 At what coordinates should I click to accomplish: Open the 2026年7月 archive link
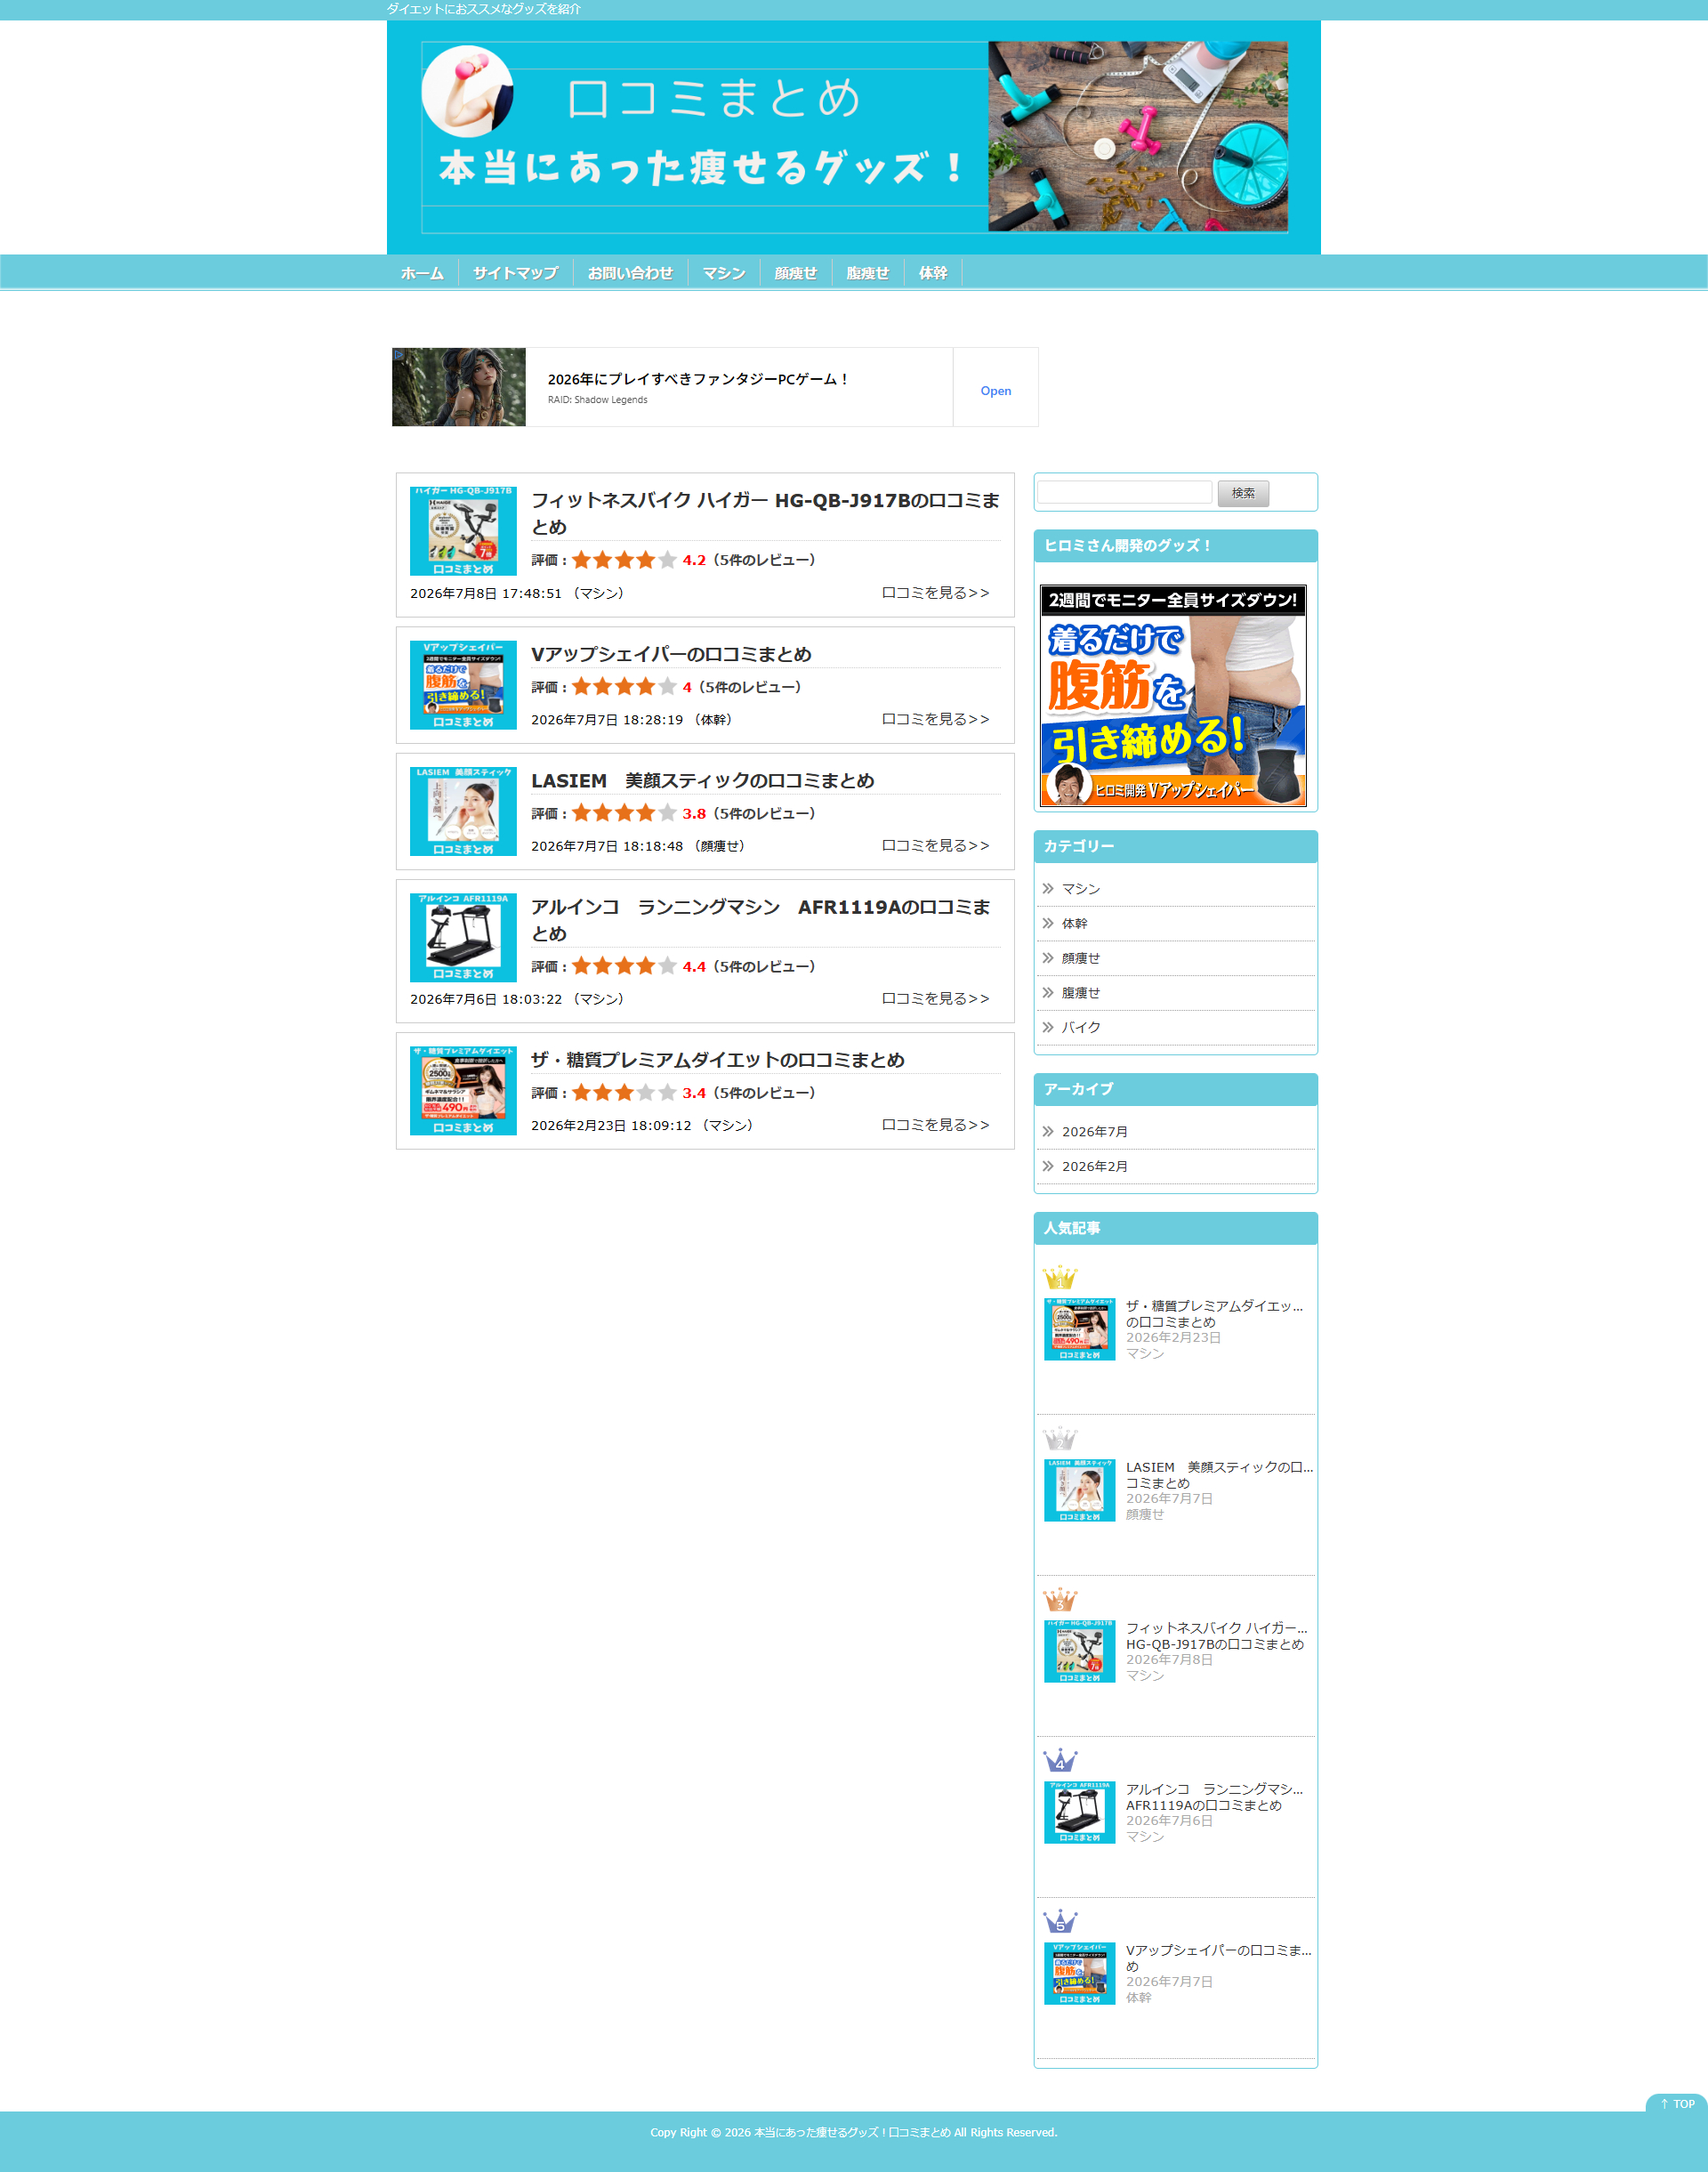point(1095,1132)
